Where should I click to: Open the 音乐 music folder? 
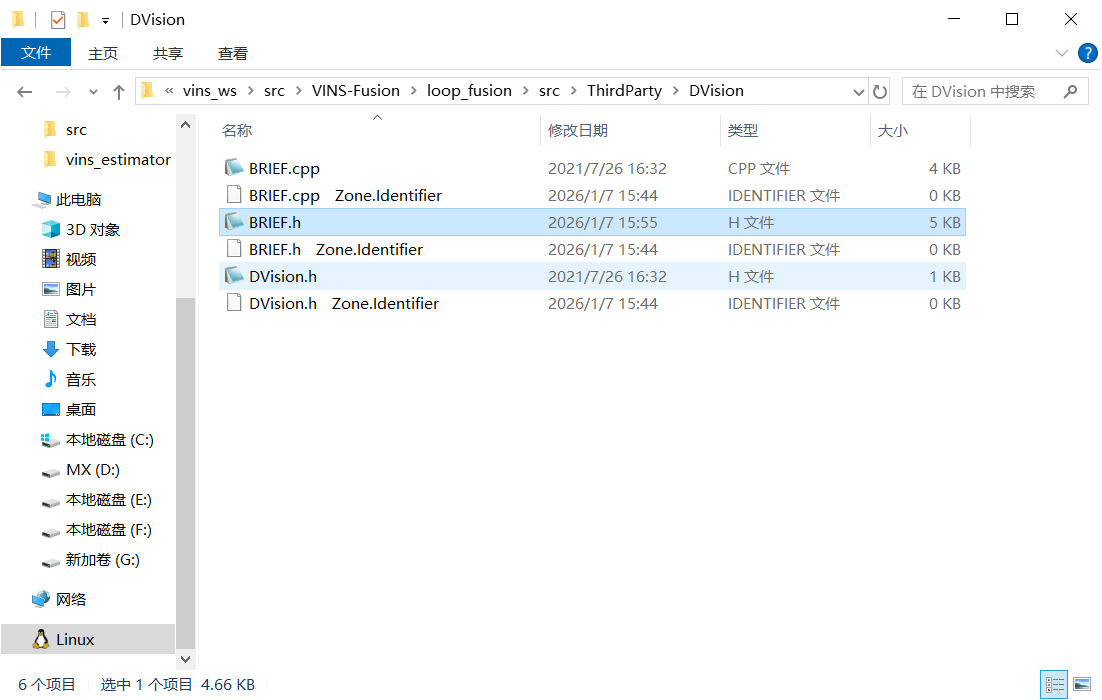(x=80, y=379)
